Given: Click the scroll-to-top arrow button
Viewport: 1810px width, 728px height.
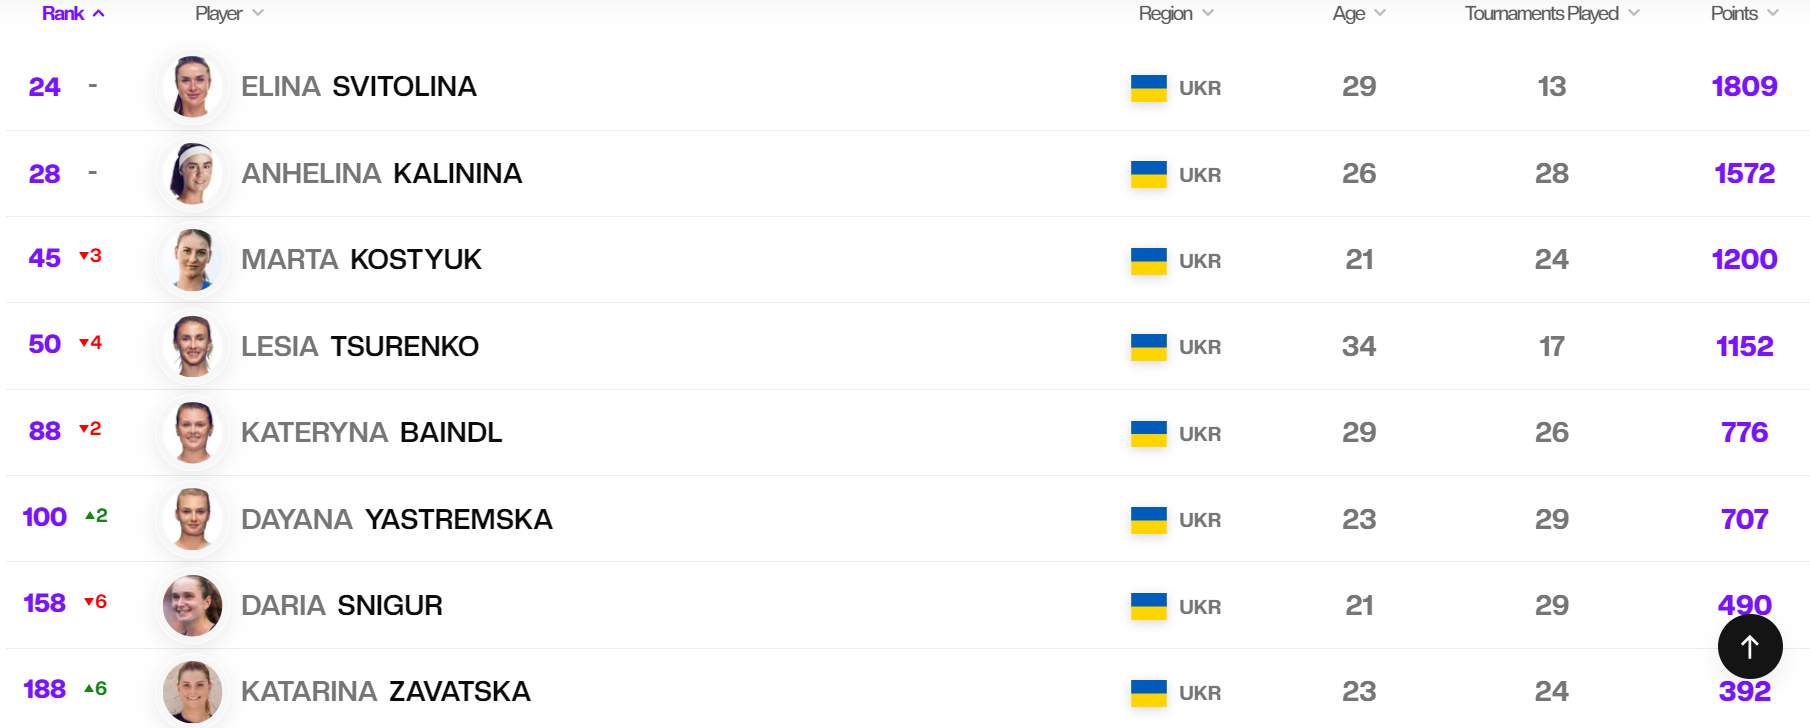Looking at the screenshot, I should pyautogui.click(x=1749, y=646).
